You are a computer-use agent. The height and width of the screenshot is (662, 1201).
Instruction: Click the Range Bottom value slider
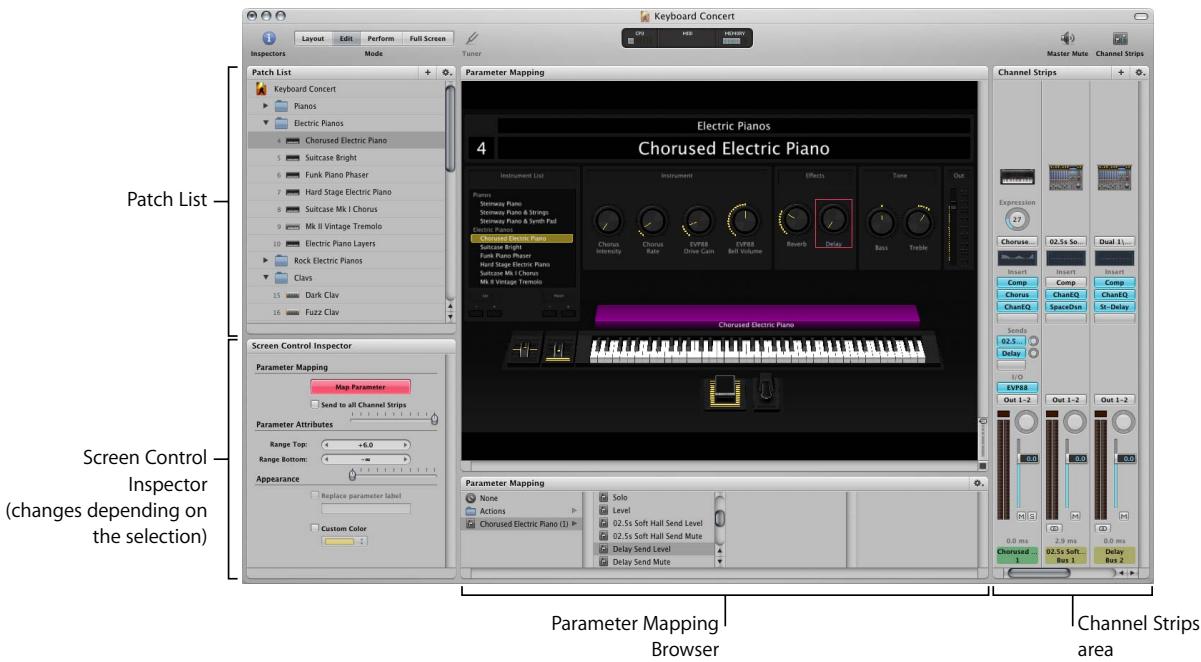click(365, 458)
